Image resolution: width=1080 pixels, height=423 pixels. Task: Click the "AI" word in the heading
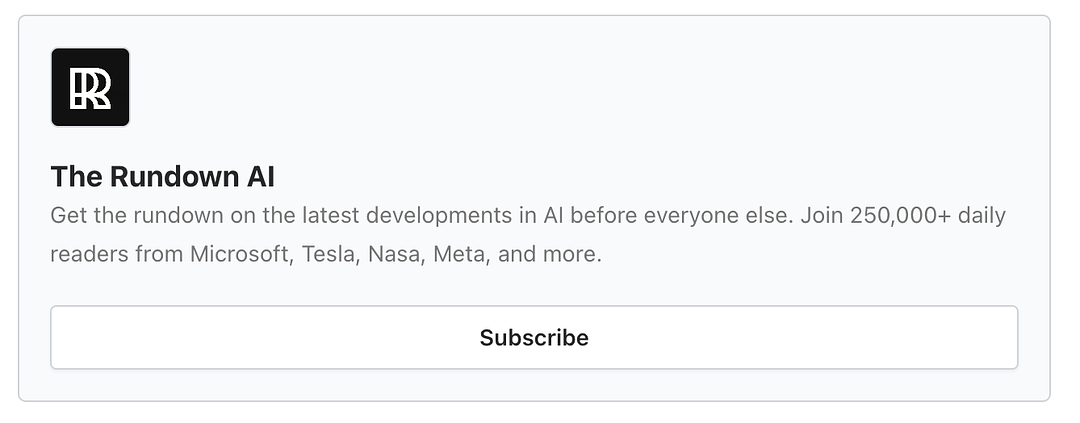[258, 177]
